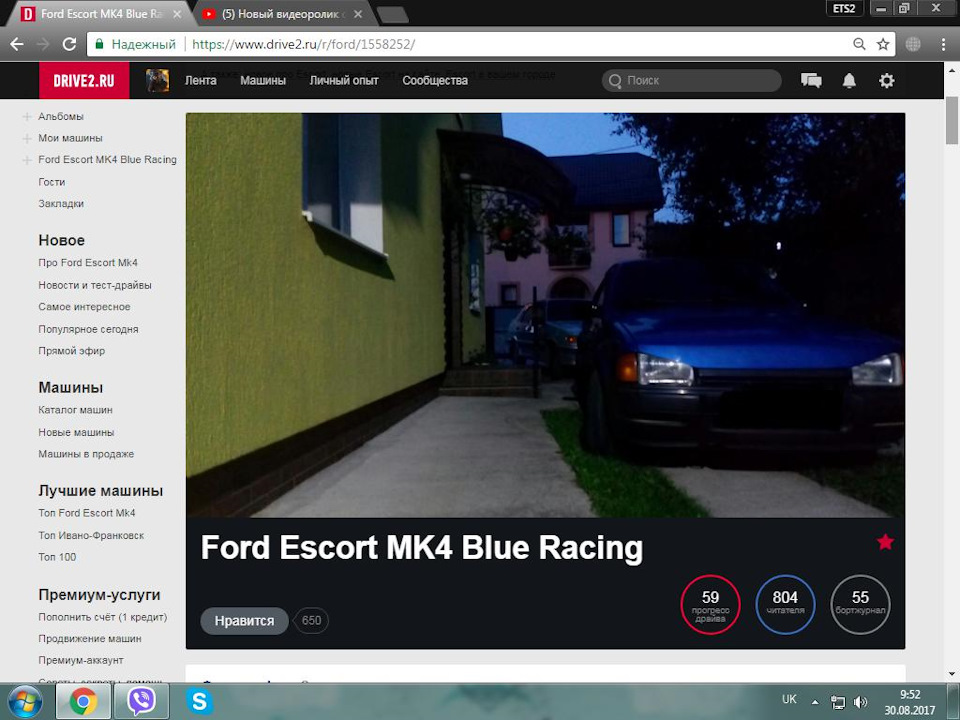Viewport: 960px width, 720px height.
Task: Open Продвижение машин link
Action: pos(90,639)
